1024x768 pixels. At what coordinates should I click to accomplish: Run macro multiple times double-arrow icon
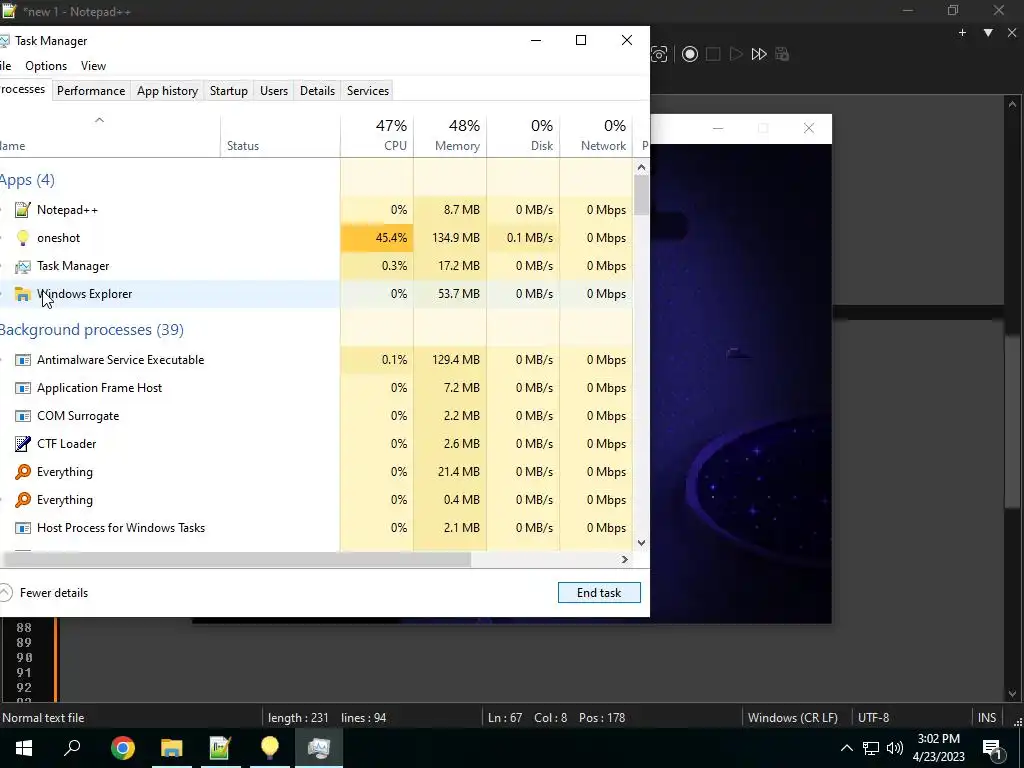pos(759,54)
